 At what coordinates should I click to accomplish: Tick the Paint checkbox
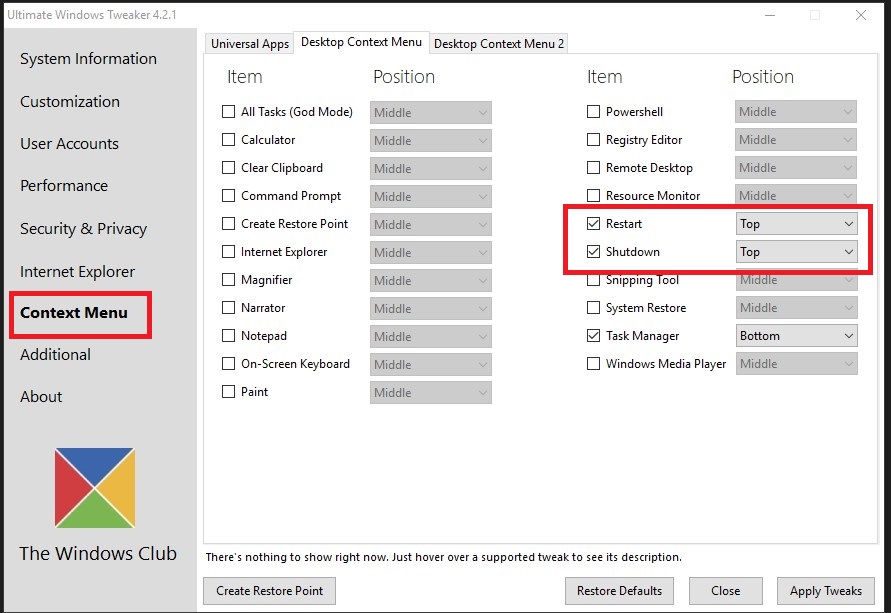pos(228,391)
